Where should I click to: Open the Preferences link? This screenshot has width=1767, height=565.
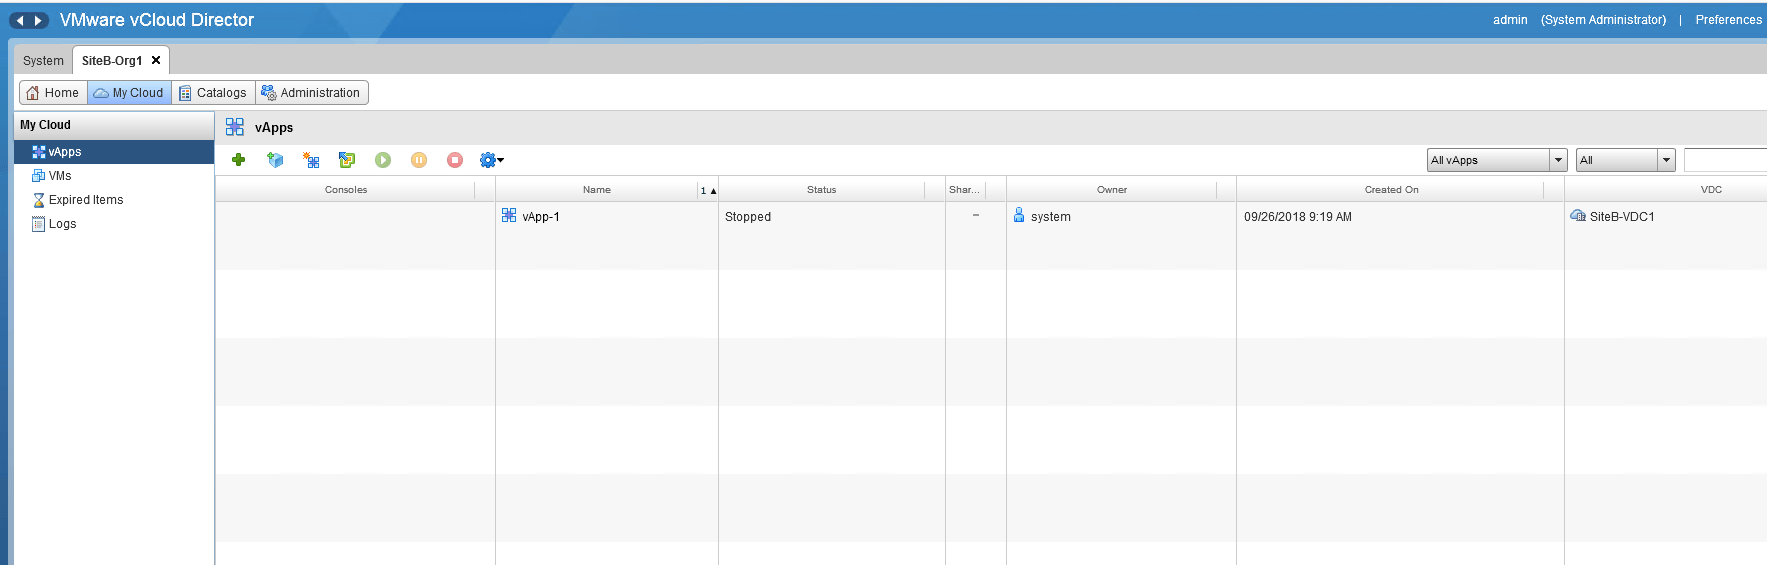pyautogui.click(x=1728, y=20)
